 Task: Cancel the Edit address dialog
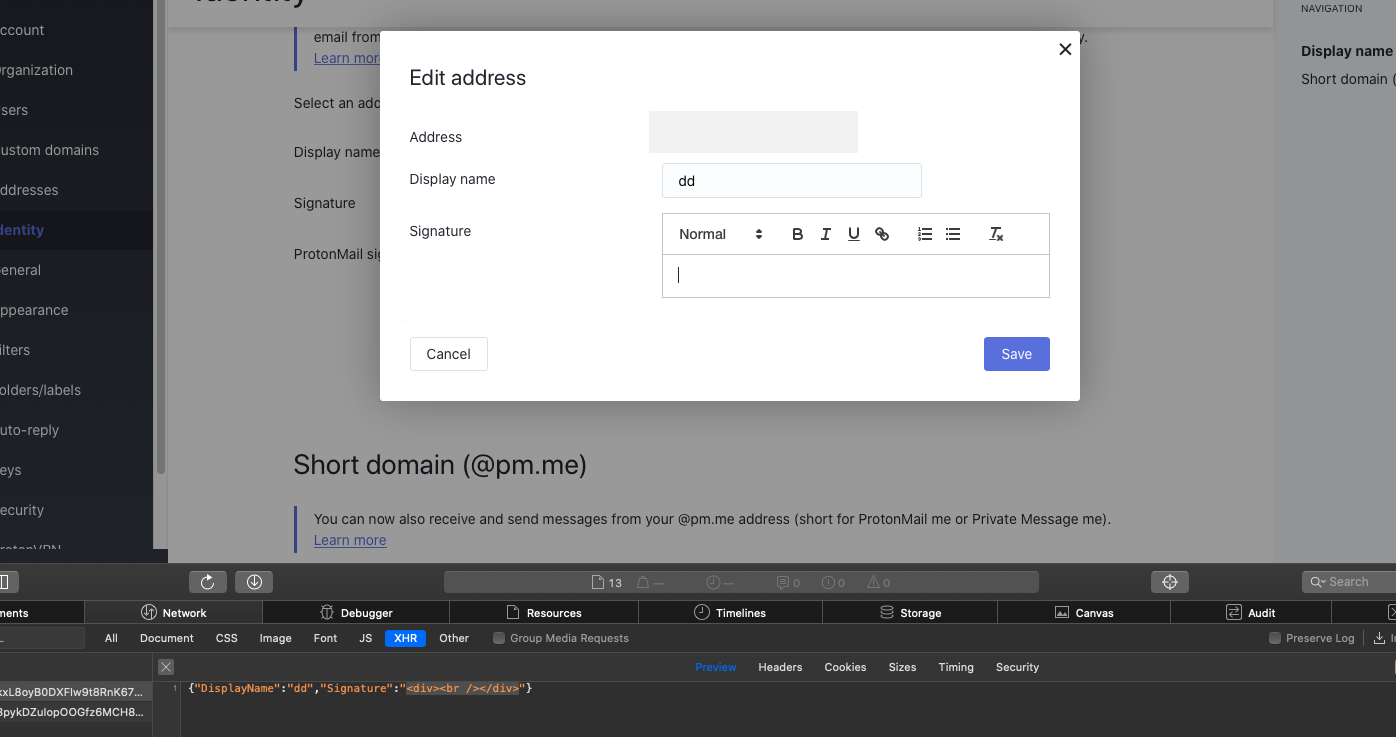coord(448,353)
